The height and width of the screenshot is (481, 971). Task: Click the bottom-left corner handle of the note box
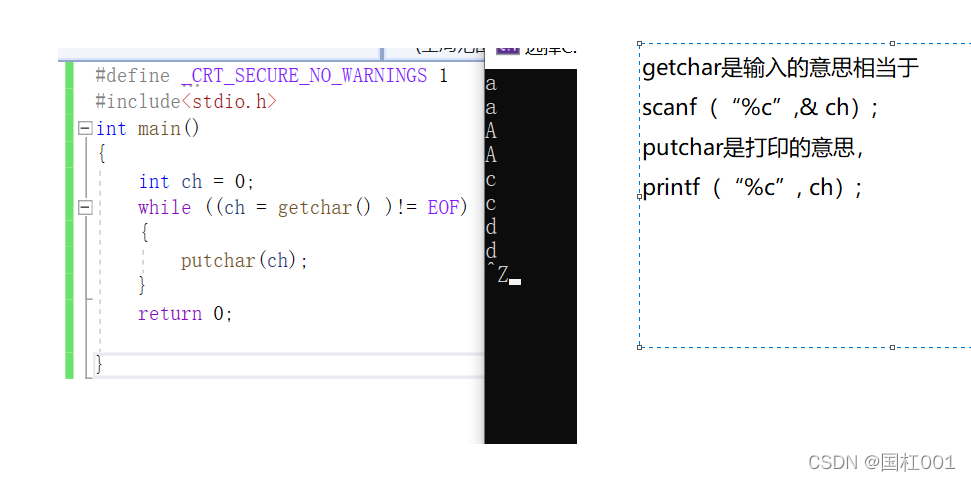pos(639,347)
